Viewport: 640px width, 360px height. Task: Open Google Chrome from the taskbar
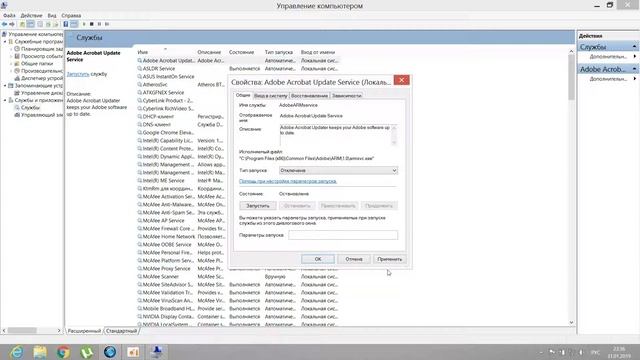pos(63,352)
